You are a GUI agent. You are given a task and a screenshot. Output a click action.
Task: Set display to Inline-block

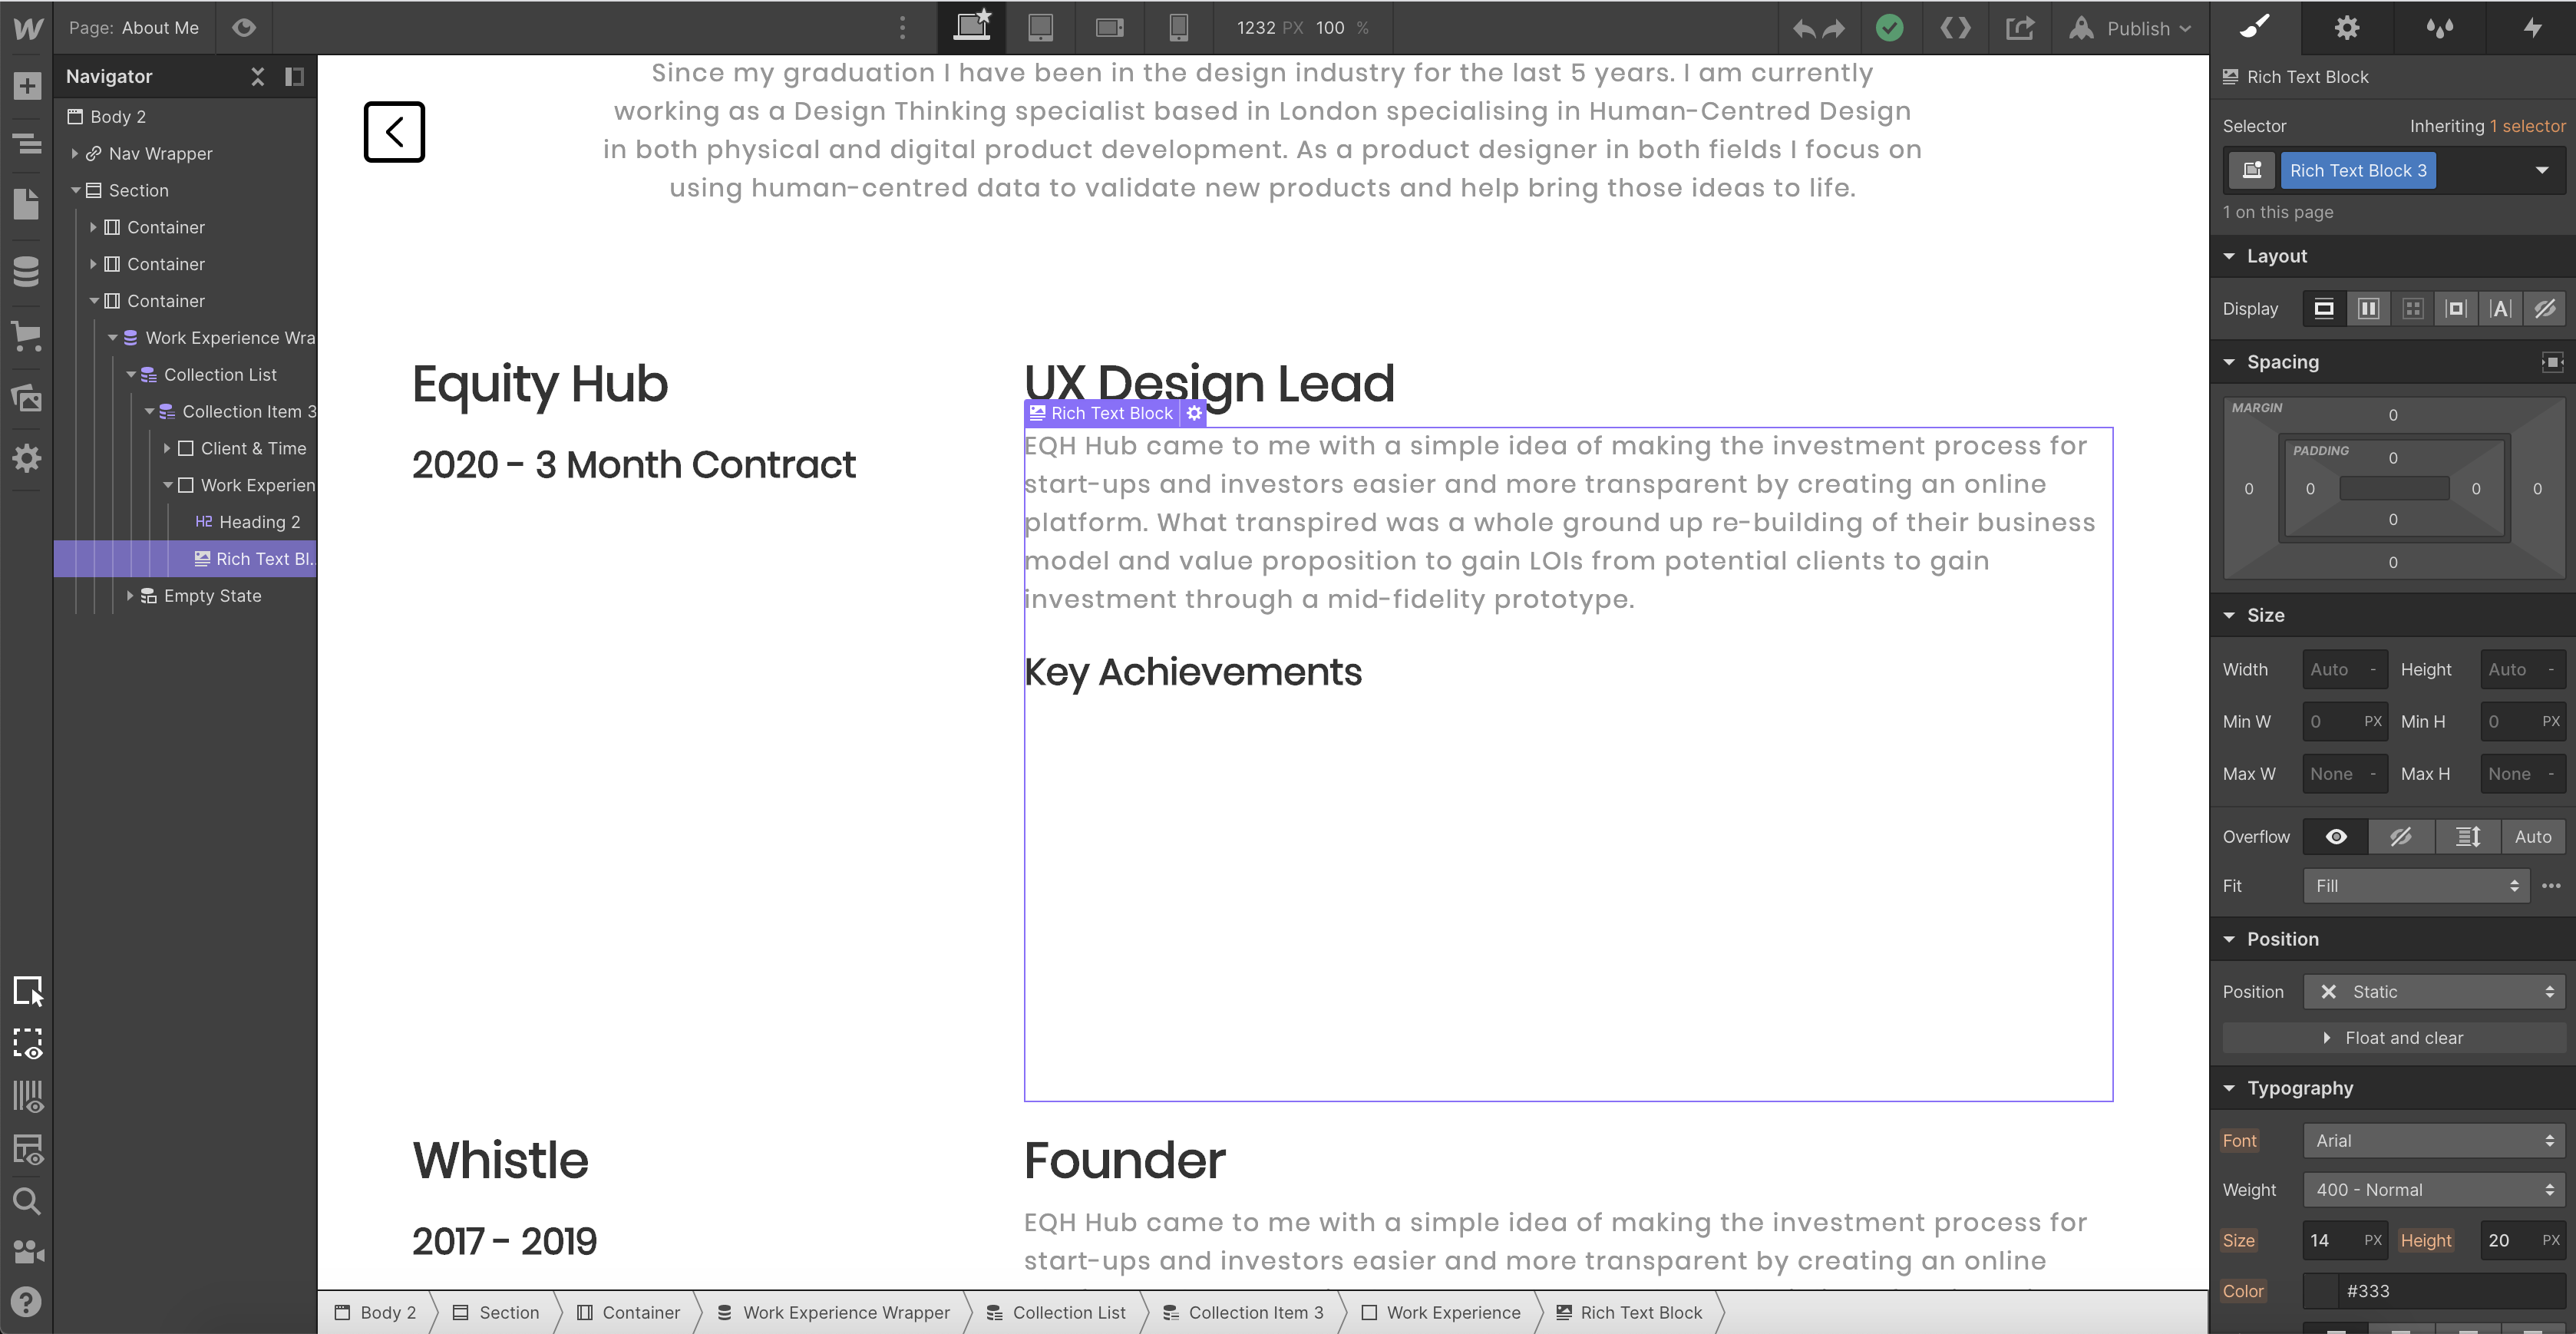pyautogui.click(x=2456, y=309)
